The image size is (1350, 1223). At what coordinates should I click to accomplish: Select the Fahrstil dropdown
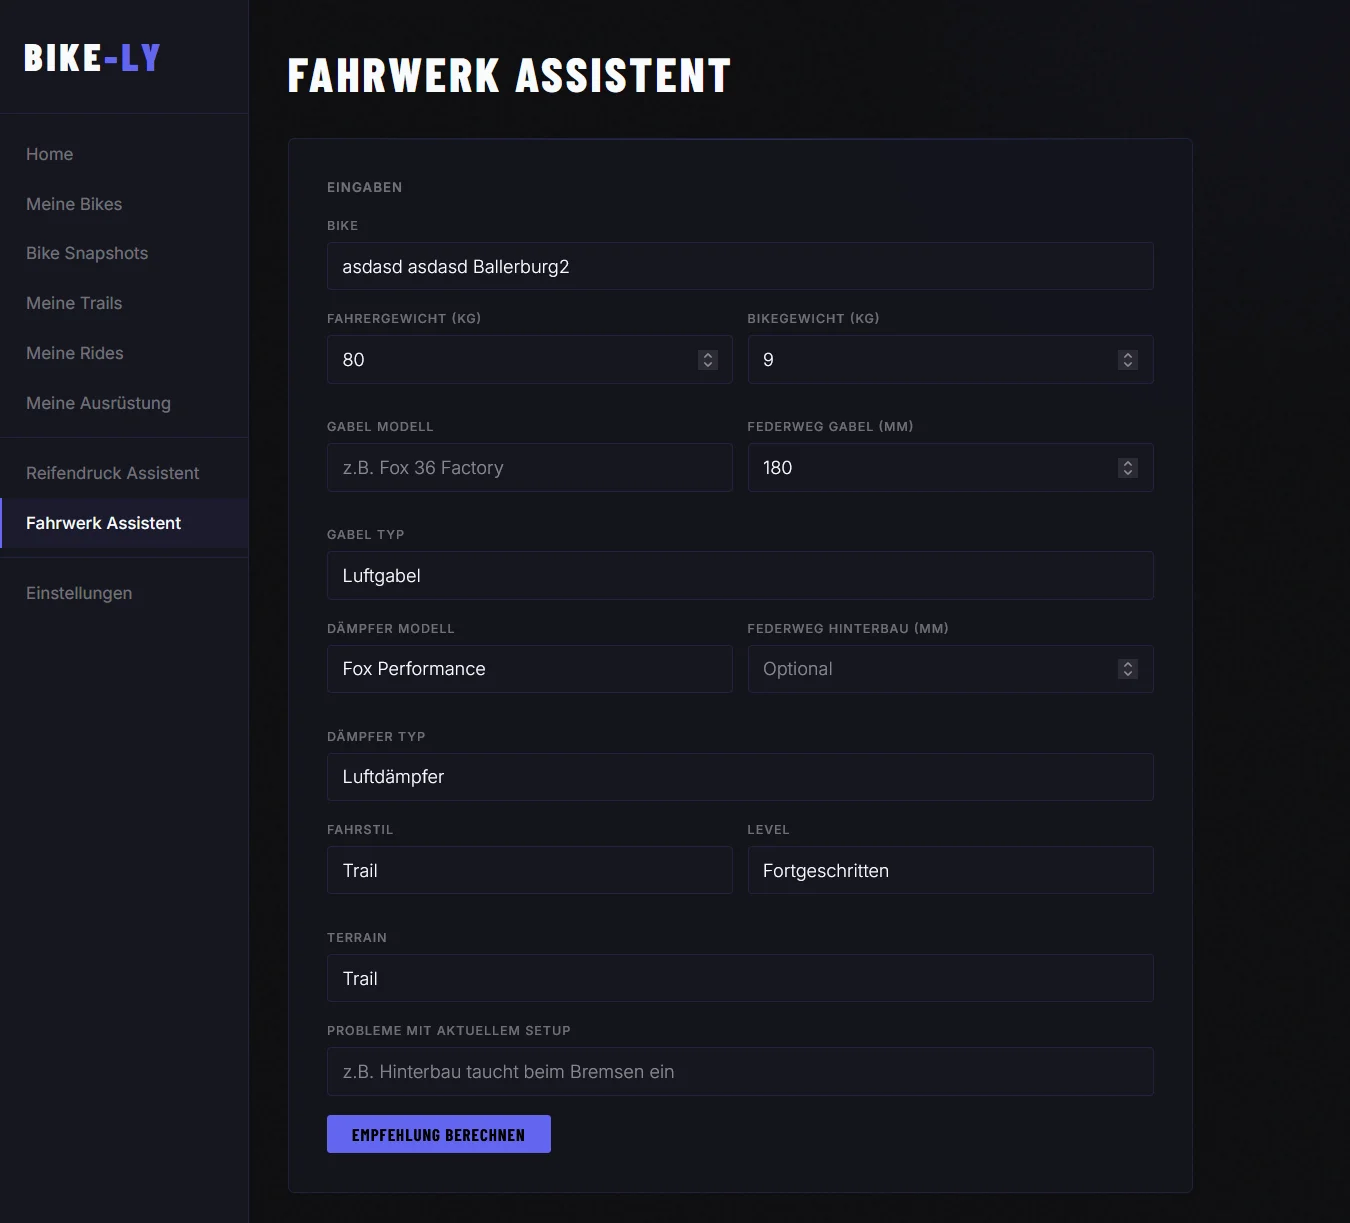529,871
